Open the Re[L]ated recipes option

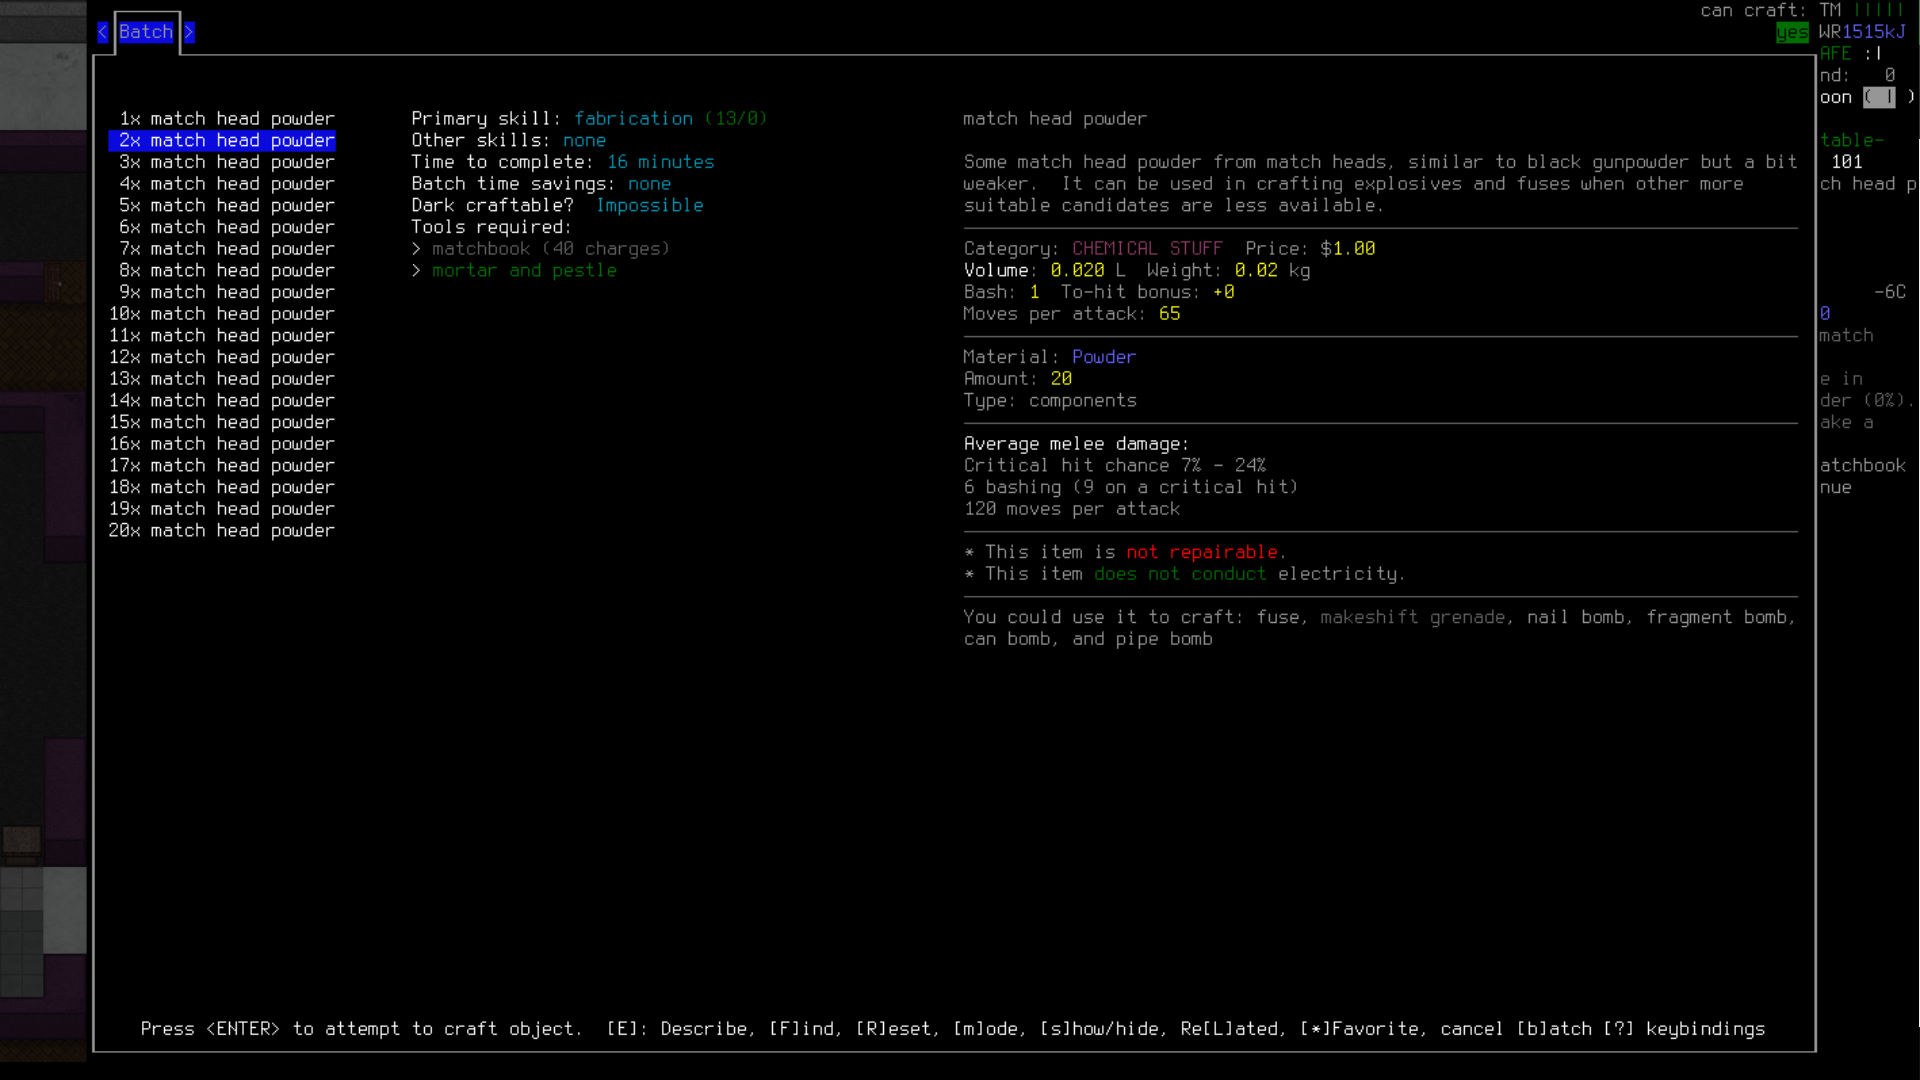pyautogui.click(x=1228, y=1029)
